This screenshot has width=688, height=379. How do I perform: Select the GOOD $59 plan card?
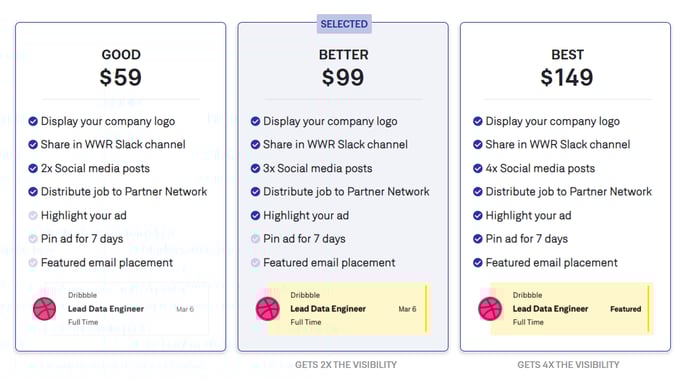(121, 187)
